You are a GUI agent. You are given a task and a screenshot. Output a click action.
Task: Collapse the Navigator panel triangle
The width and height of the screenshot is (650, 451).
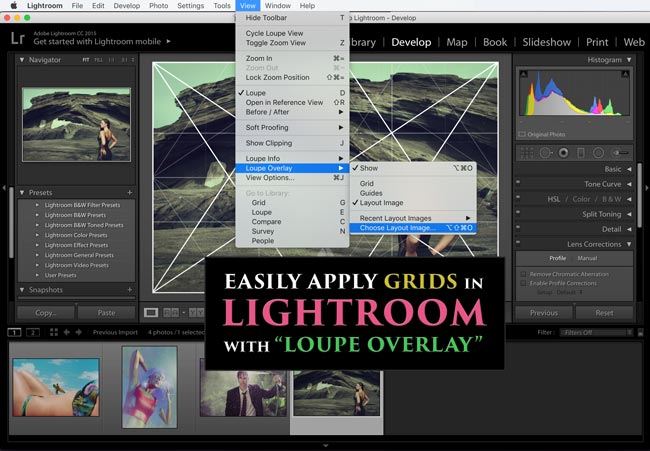[22, 60]
